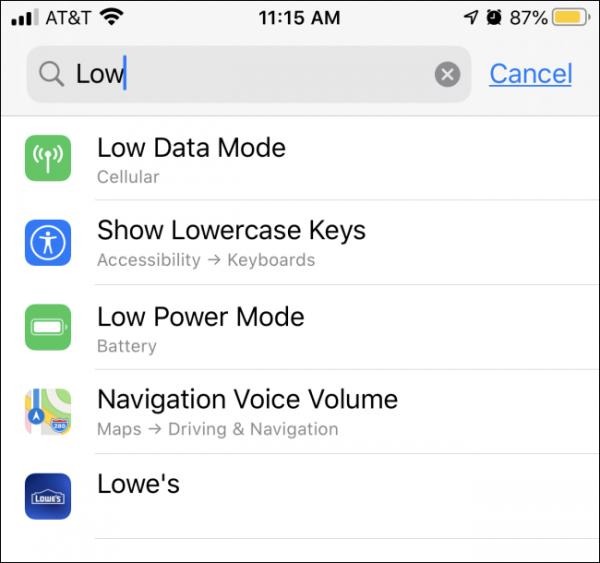
Task: Tap the alarm clock status icon
Action: [494, 17]
